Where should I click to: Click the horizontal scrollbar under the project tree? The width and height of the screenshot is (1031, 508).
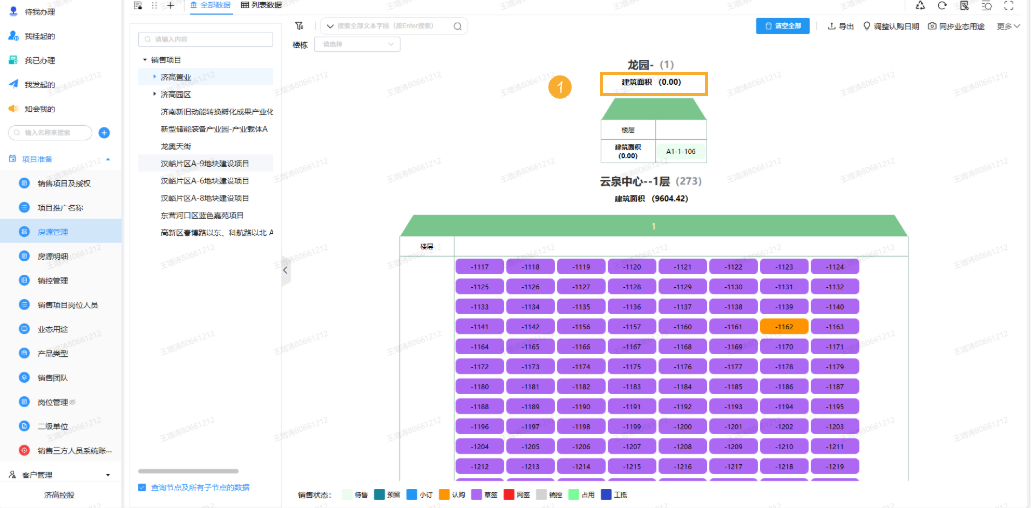tap(188, 471)
